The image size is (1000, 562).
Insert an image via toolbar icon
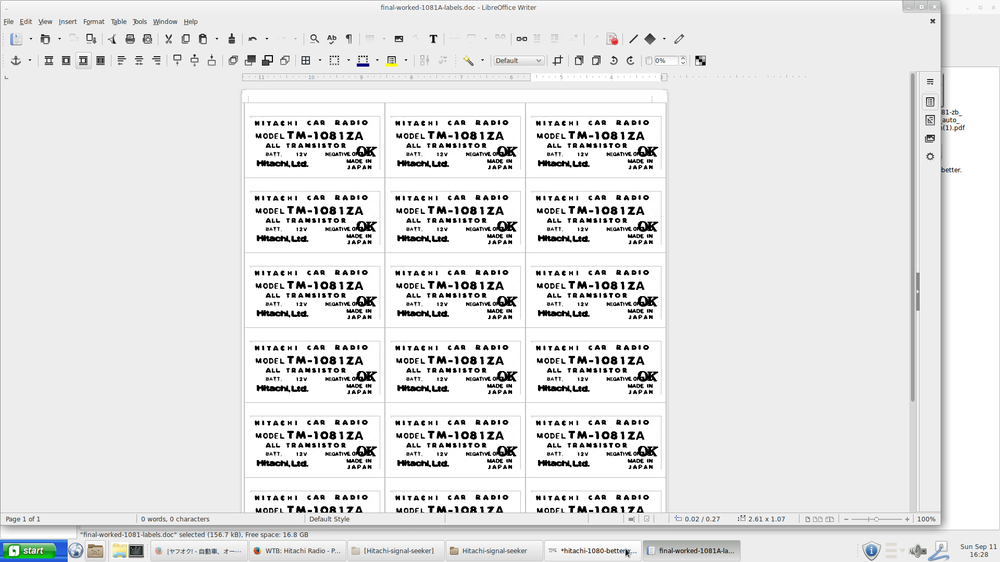(399, 39)
